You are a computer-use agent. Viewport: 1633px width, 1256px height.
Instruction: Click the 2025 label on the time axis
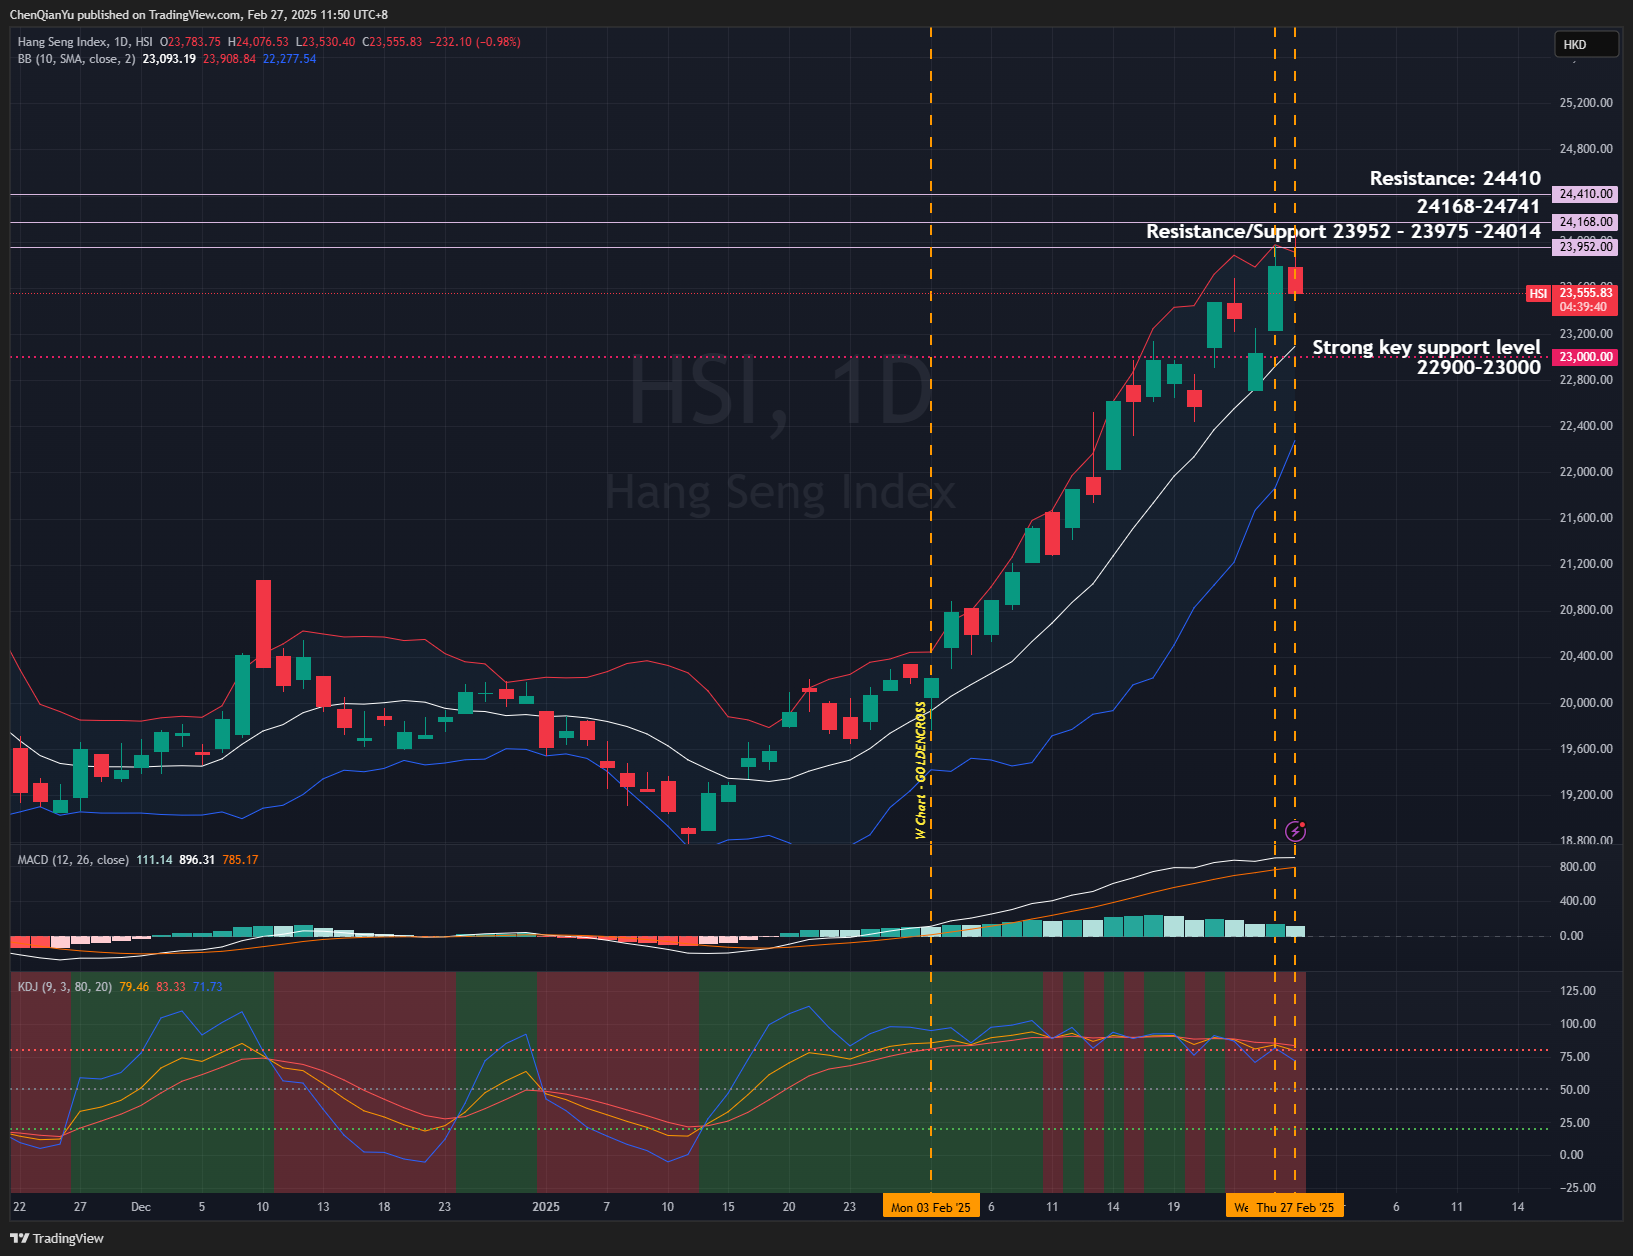[546, 1207]
